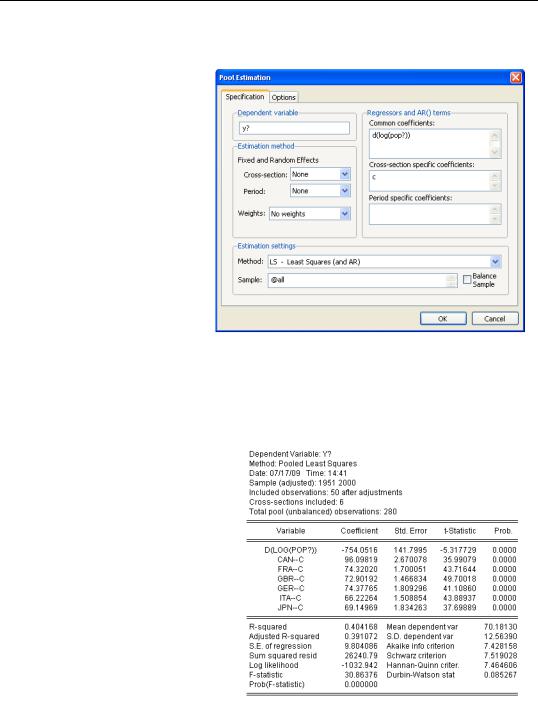
Task: Click the JPN--C variable row
Action: click(x=382, y=608)
